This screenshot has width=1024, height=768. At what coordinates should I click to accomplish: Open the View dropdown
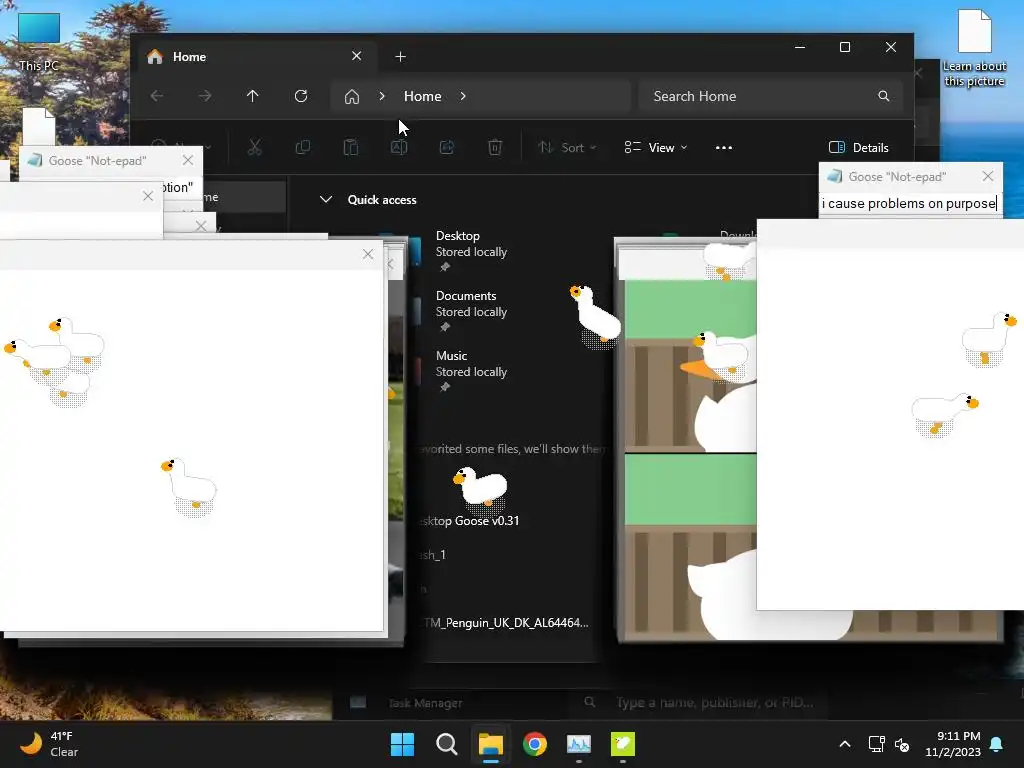point(656,148)
